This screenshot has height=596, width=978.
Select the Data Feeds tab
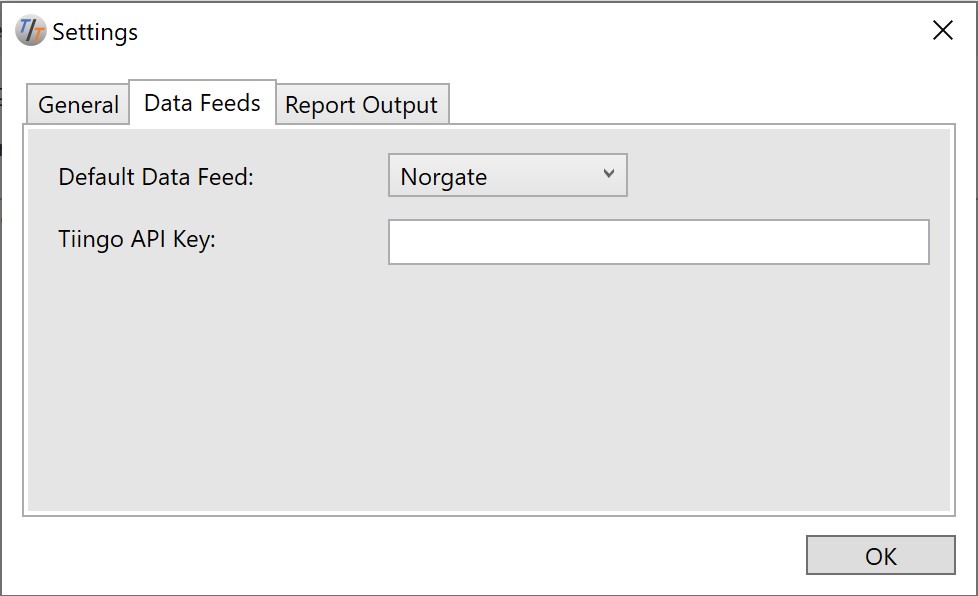click(202, 103)
